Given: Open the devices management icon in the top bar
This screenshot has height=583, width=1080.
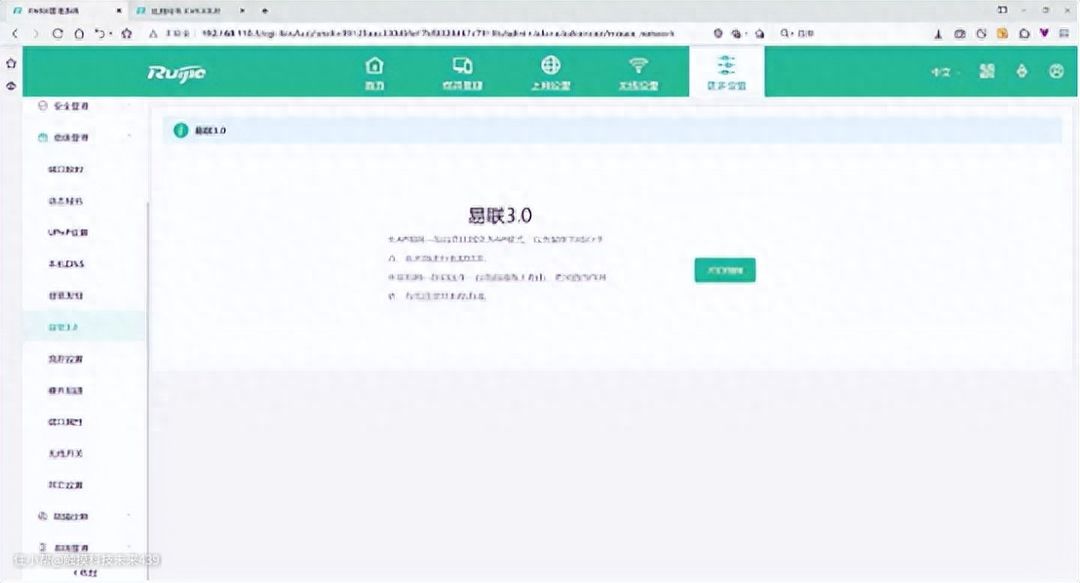Looking at the screenshot, I should pos(462,73).
